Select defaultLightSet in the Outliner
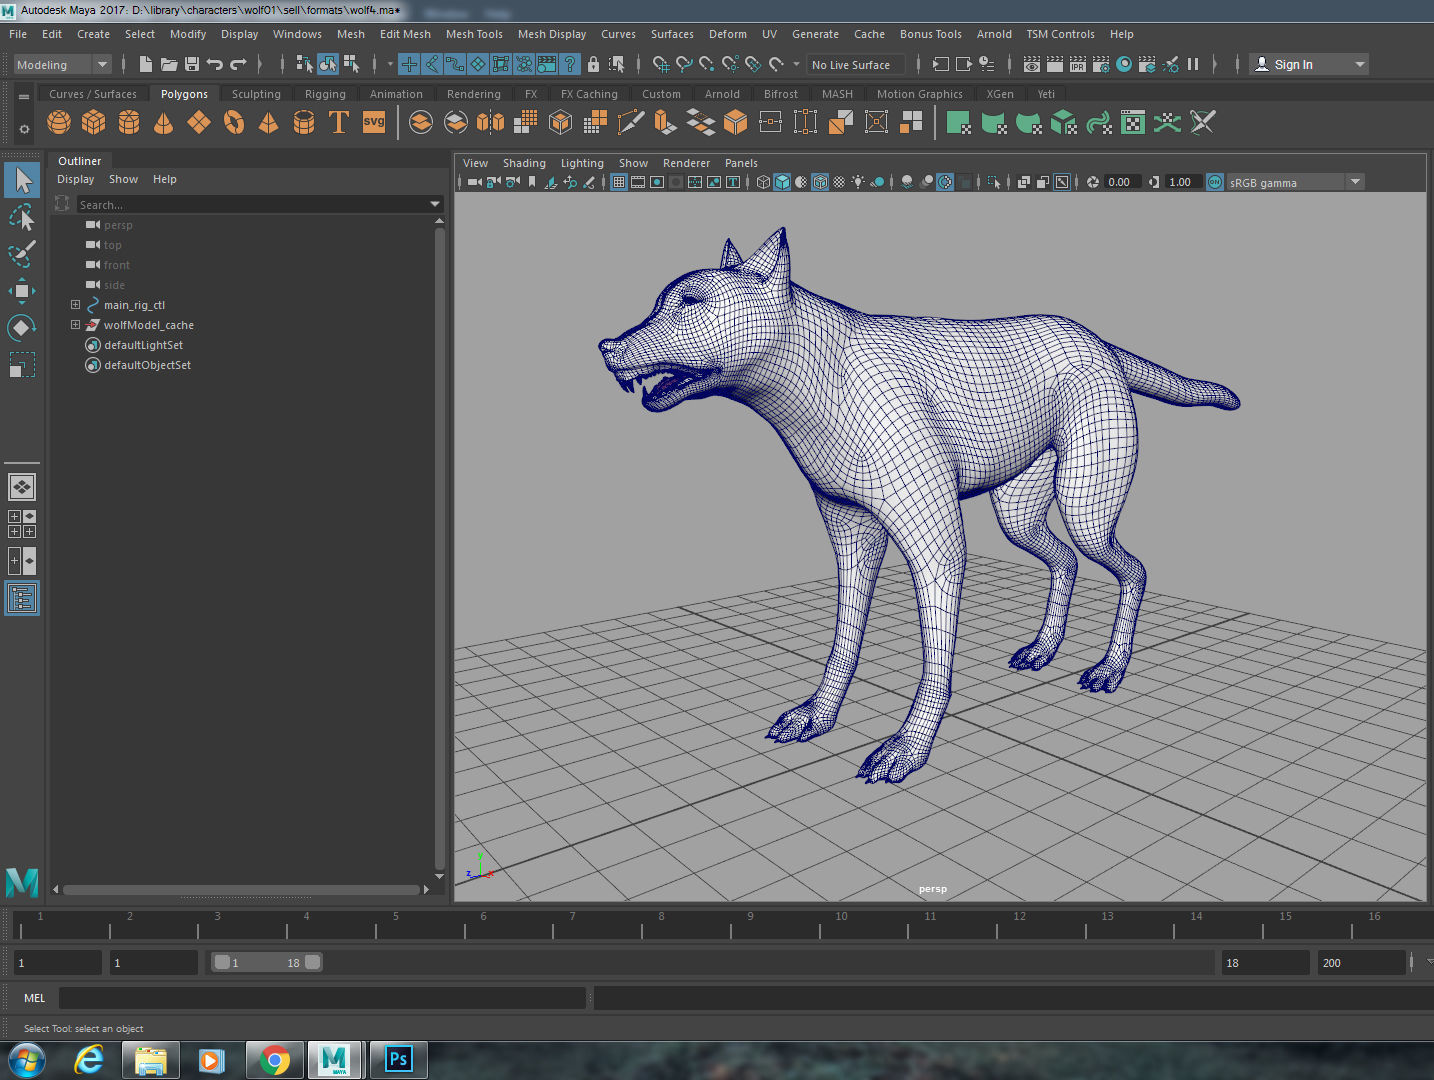Image resolution: width=1434 pixels, height=1080 pixels. (143, 345)
